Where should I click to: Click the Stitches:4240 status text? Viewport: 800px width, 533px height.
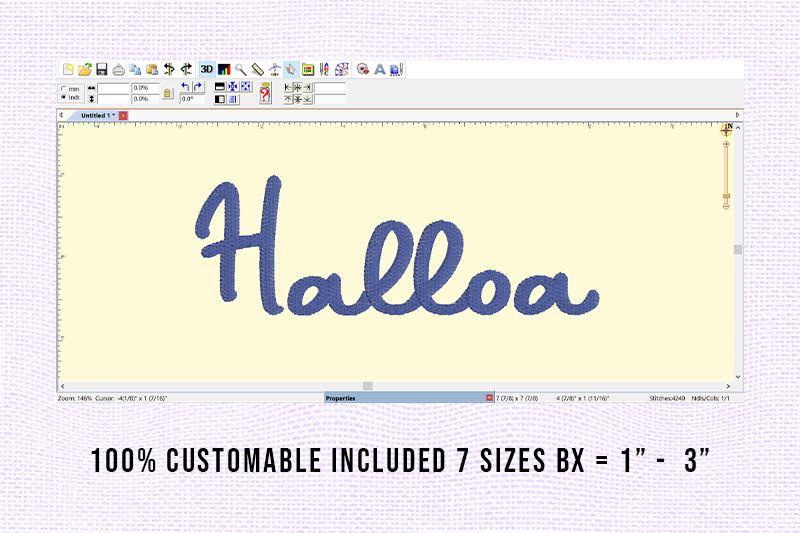click(667, 398)
